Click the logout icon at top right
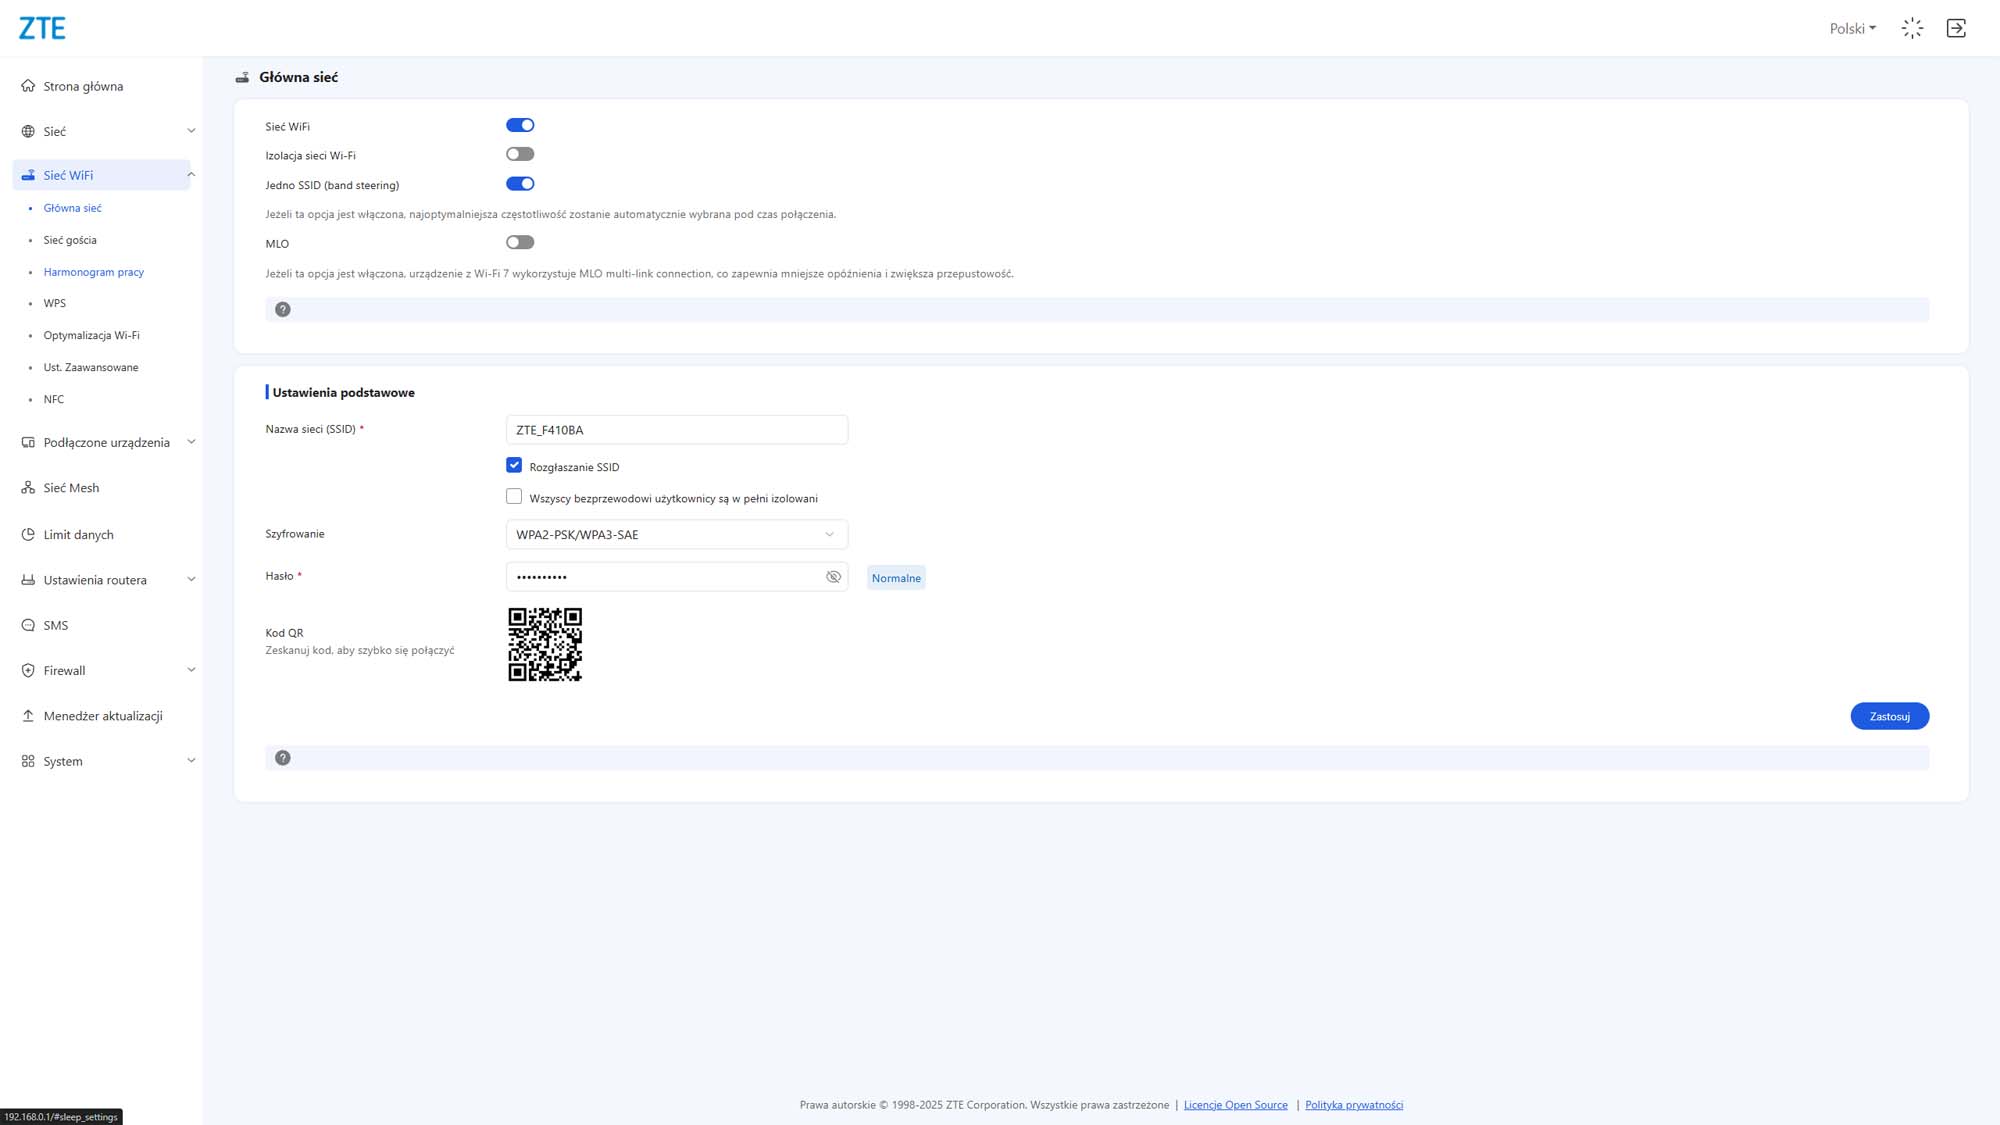The image size is (2000, 1125). point(1956,28)
